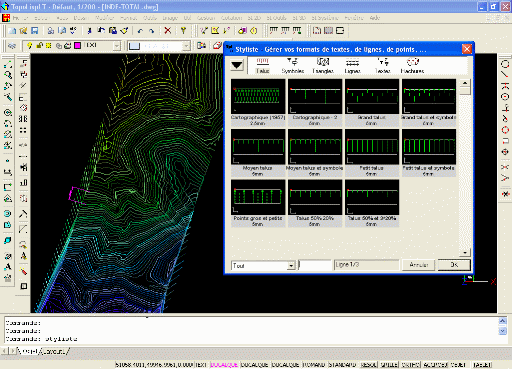The height and width of the screenshot is (369, 512).
Task: Click the text 'A' tool in left toolbar
Action: (x=8, y=267)
